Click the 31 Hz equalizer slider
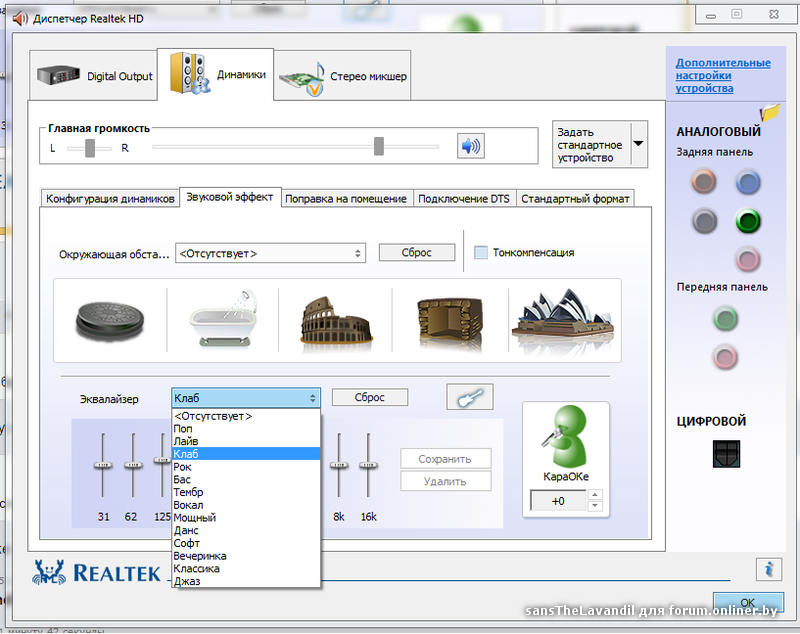800x634 pixels. click(103, 465)
